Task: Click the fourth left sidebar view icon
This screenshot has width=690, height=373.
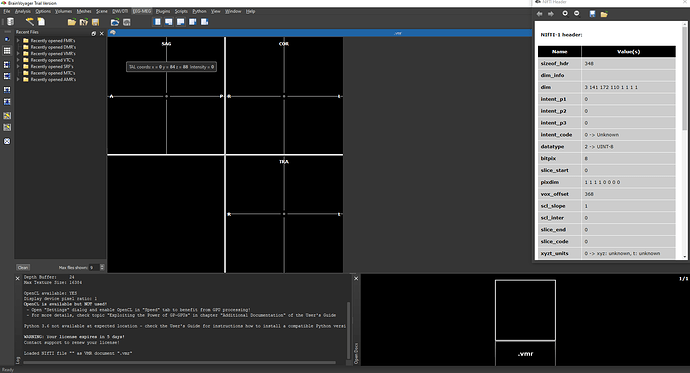Action: [7, 76]
